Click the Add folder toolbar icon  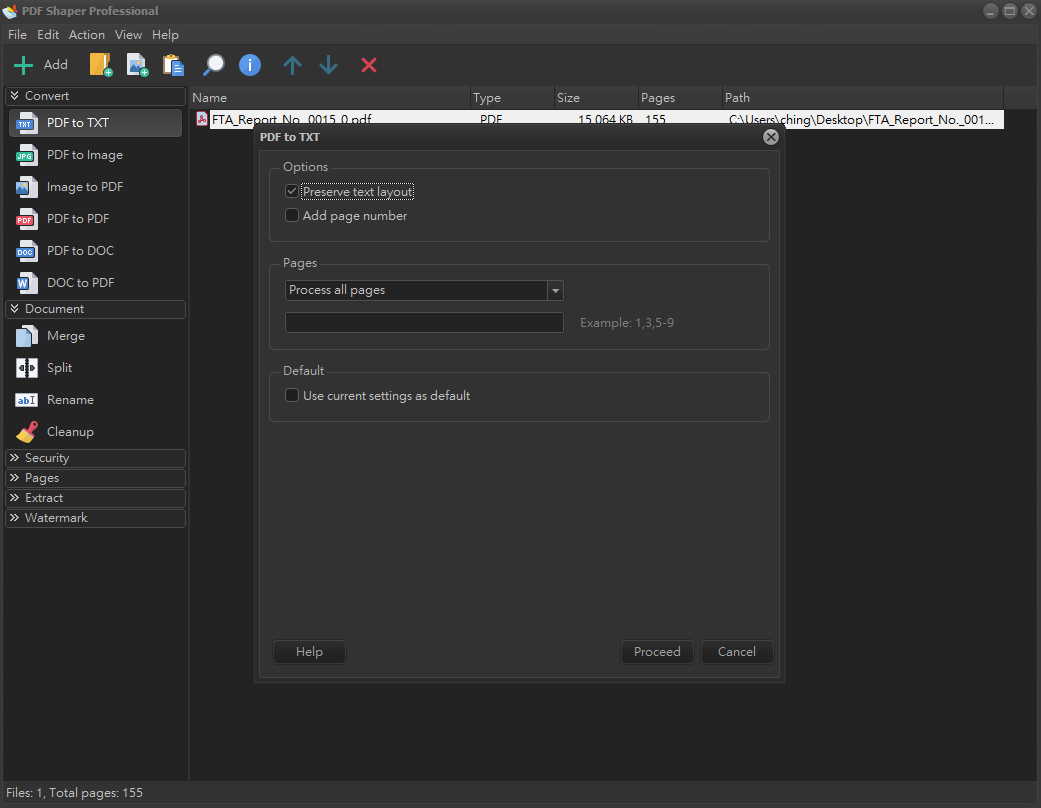[101, 65]
